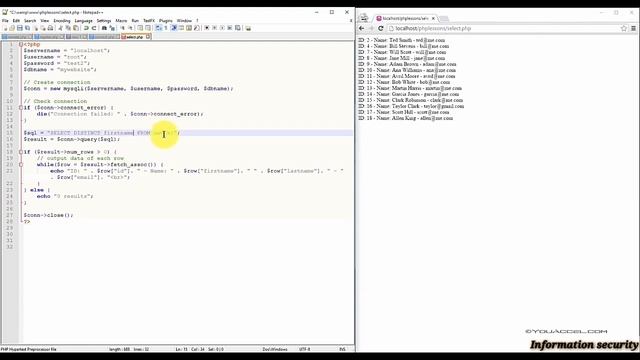Close the select.php tab in Notepad++
Image resolution: width=640 pixels, height=360 pixels.
[x=148, y=37]
